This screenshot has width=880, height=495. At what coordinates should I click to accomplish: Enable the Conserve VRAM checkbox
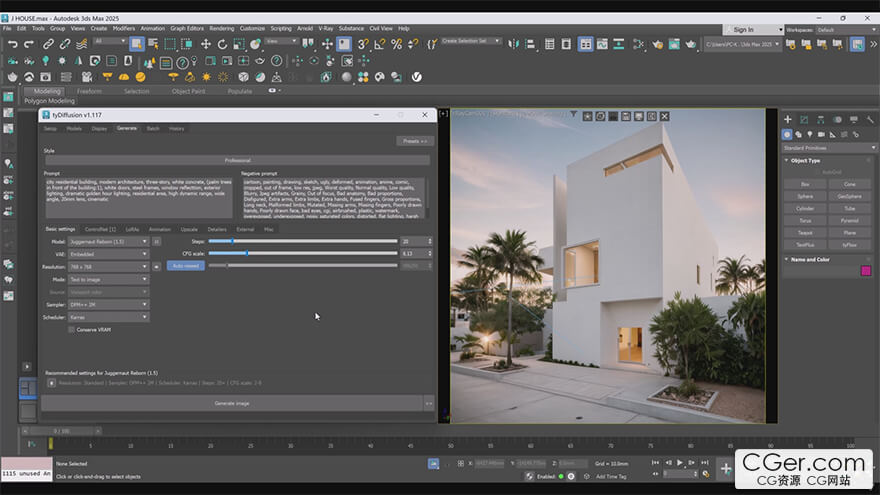click(x=71, y=329)
